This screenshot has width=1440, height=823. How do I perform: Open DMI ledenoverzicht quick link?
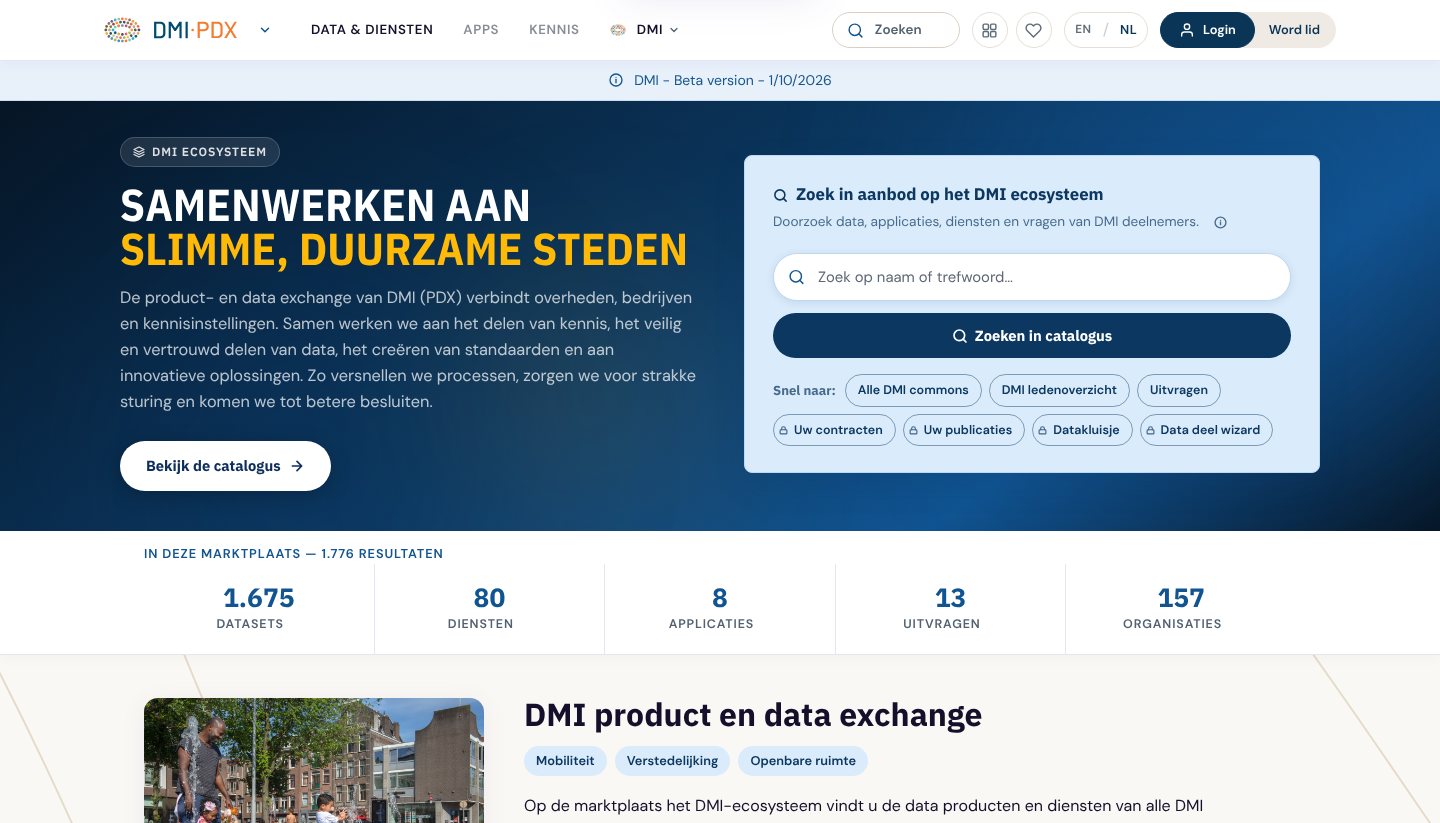1059,390
